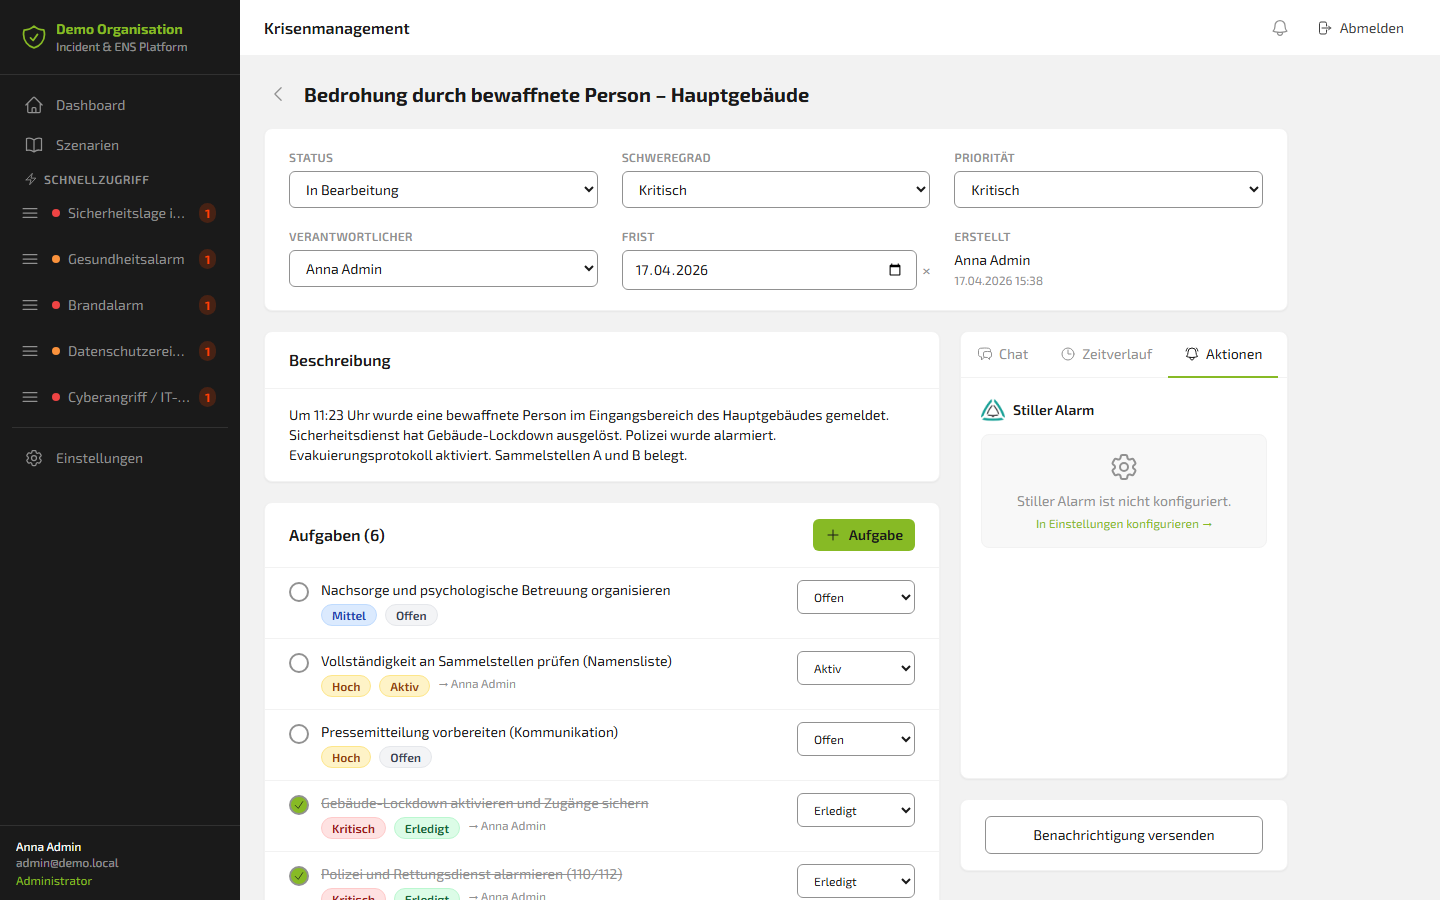
Task: Uncheck the Gebäude-Lockdown aktivieren task
Action: pos(299,805)
